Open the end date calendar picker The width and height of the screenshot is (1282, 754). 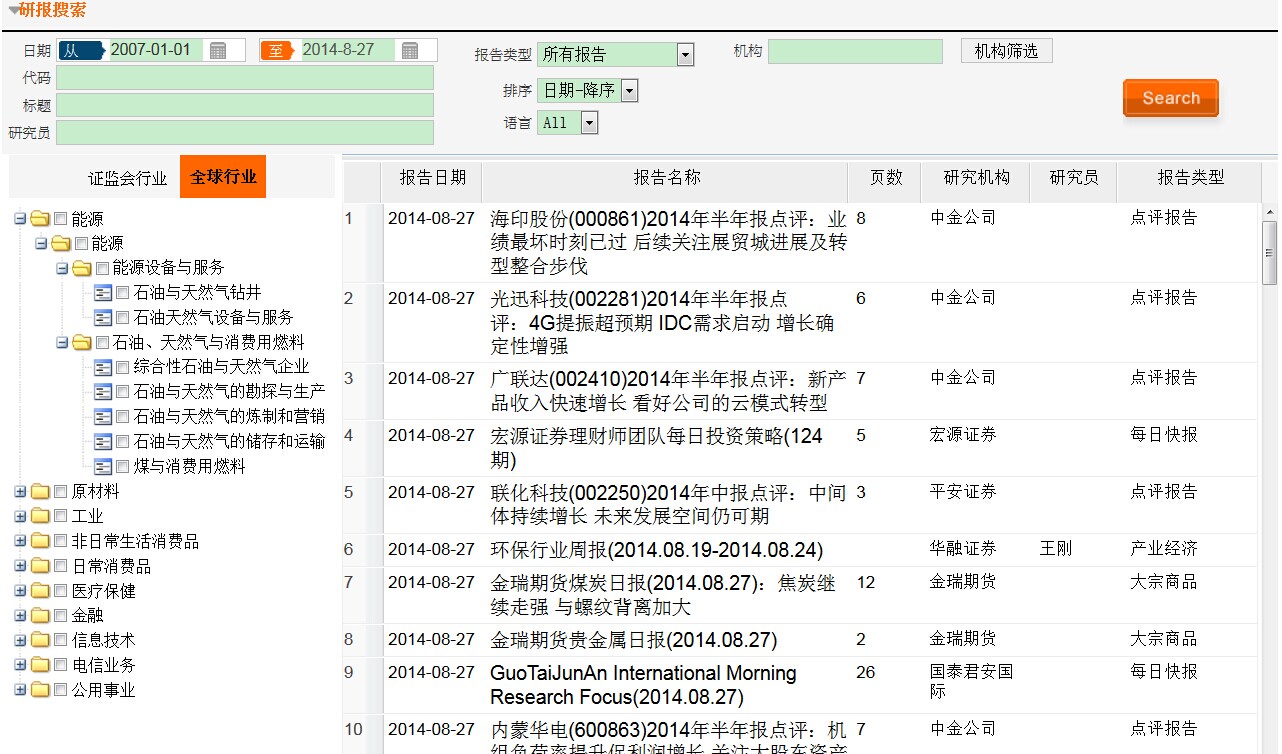410,50
